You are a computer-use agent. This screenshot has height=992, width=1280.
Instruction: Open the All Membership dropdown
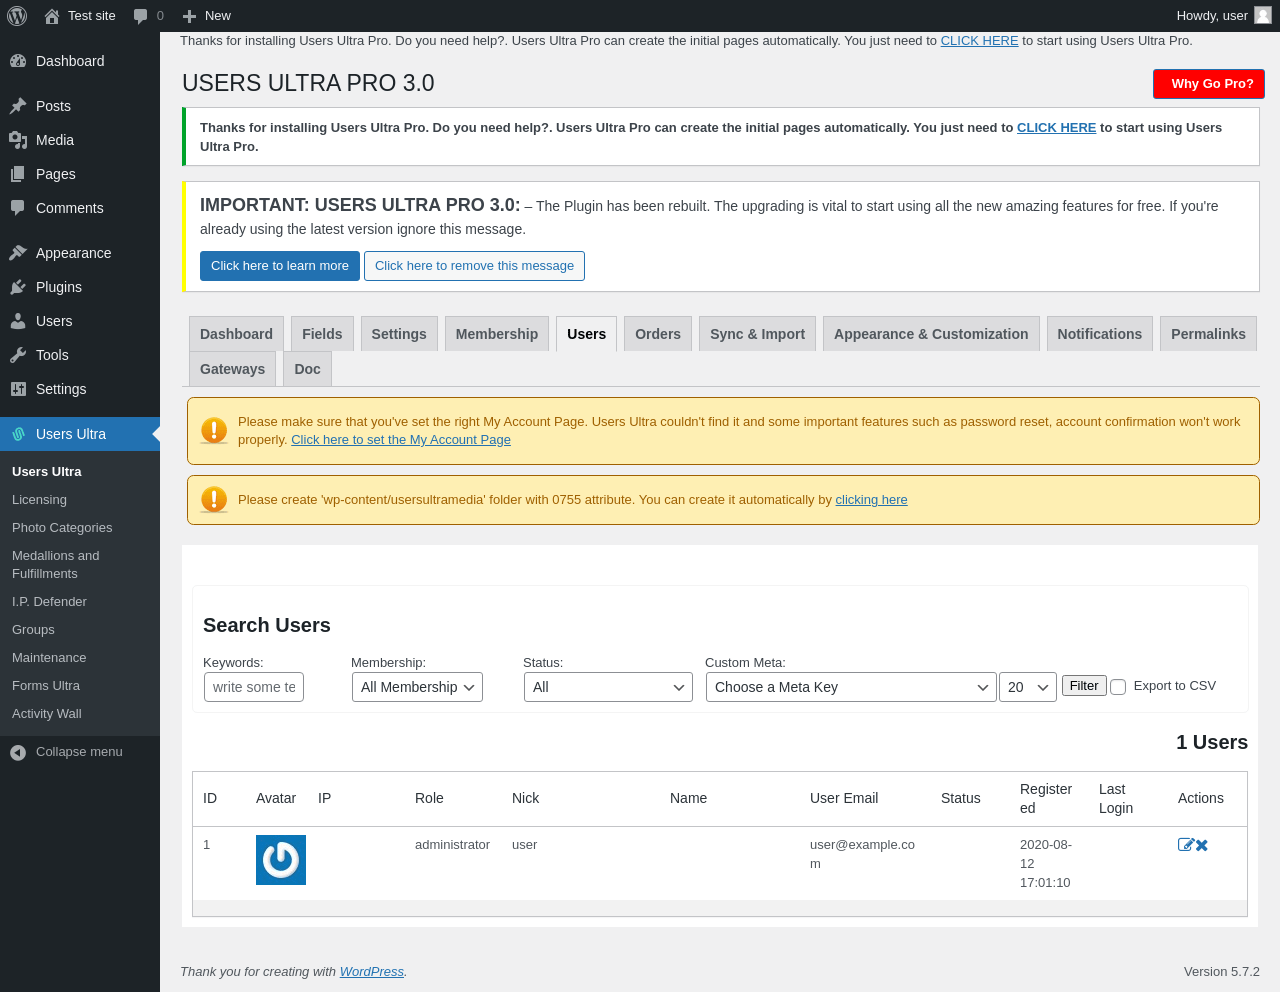pyautogui.click(x=417, y=687)
